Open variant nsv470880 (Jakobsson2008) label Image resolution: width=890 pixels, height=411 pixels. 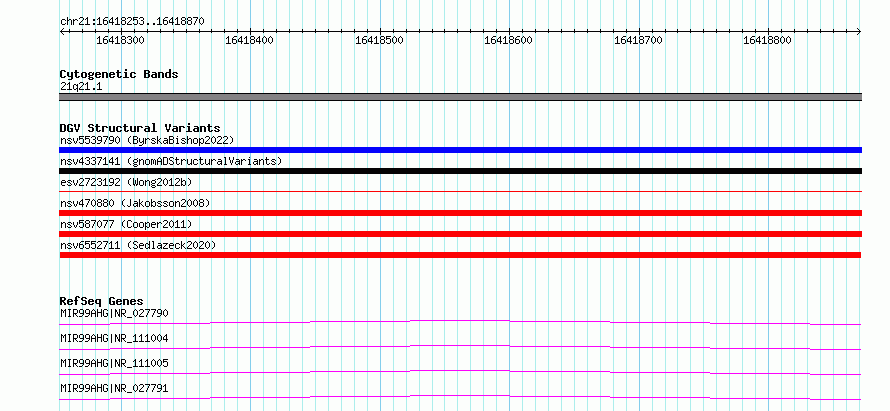[x=135, y=203]
